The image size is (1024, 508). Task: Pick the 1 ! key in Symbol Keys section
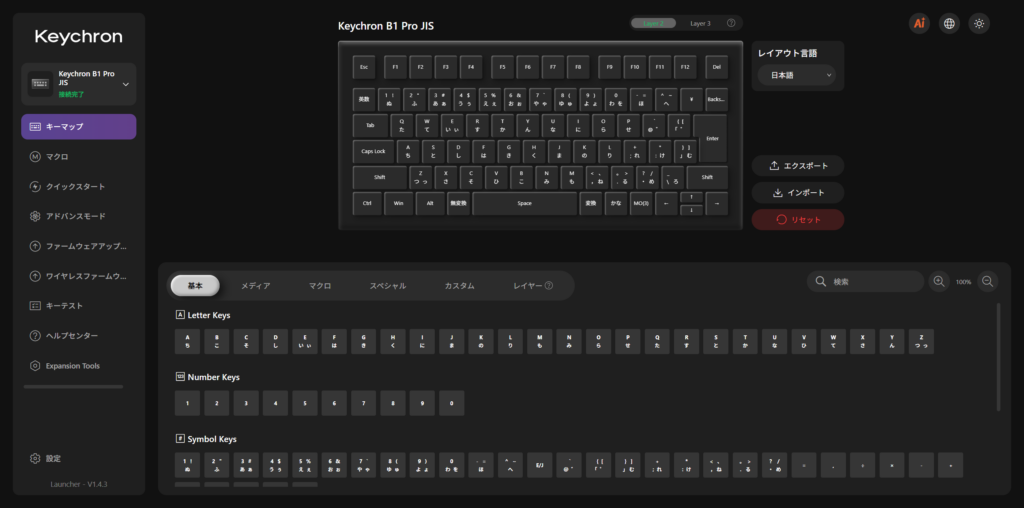[187, 465]
